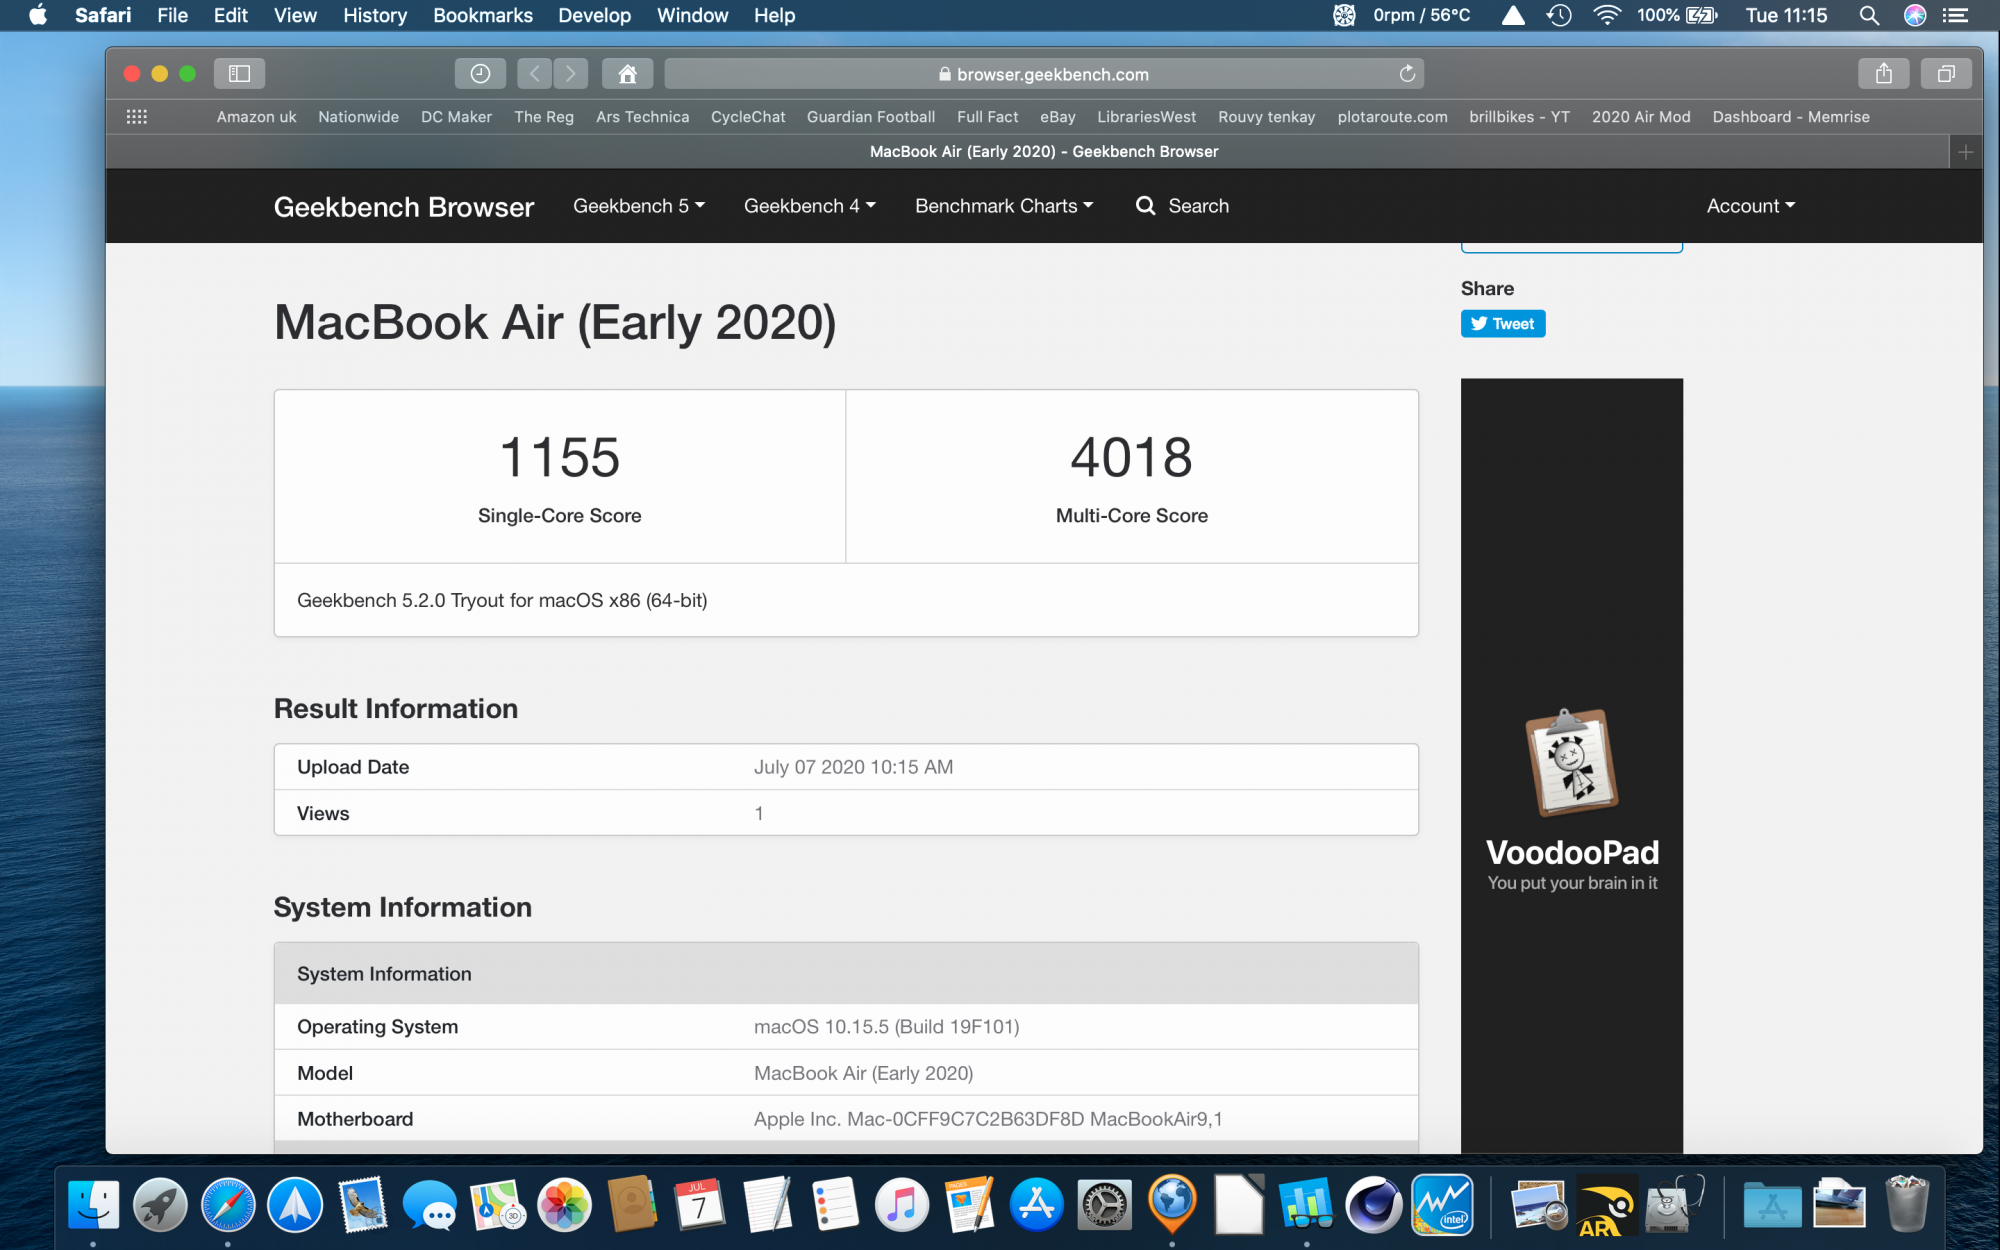2000x1250 pixels.
Task: Open the Develop menu
Action: click(594, 15)
